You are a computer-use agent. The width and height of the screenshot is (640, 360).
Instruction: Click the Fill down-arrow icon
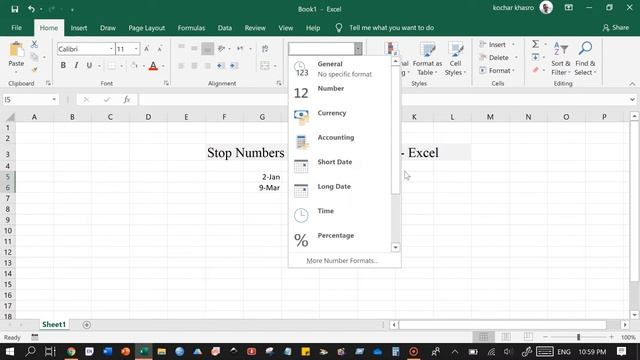pos(536,57)
